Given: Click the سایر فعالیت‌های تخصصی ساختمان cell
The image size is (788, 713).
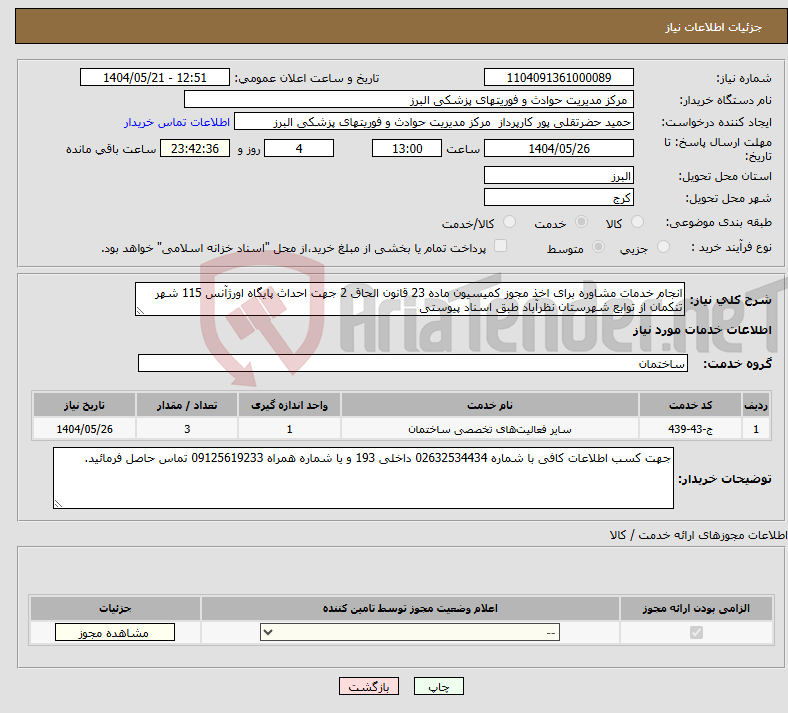Looking at the screenshot, I should click(x=490, y=429).
